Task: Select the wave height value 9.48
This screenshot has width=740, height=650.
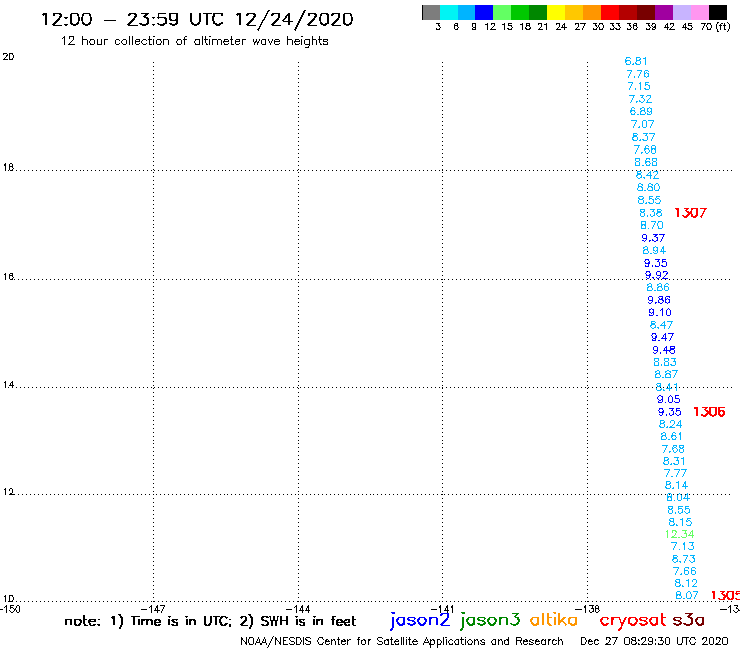Action: (x=664, y=350)
